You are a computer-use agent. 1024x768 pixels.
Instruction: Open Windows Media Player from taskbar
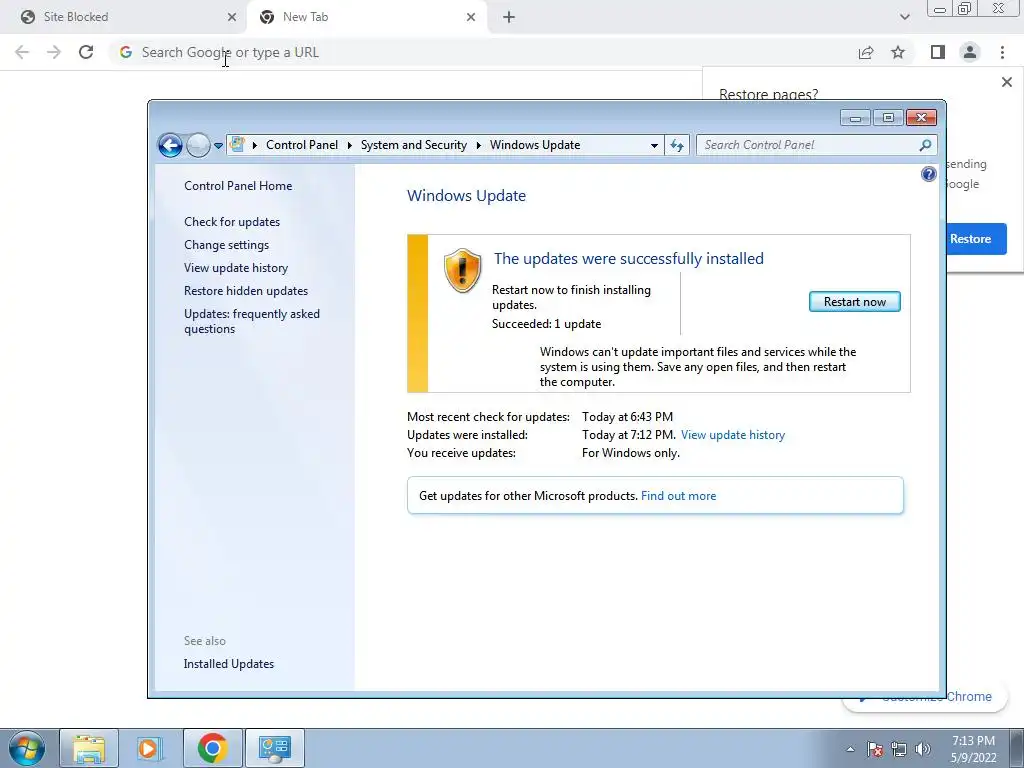150,748
